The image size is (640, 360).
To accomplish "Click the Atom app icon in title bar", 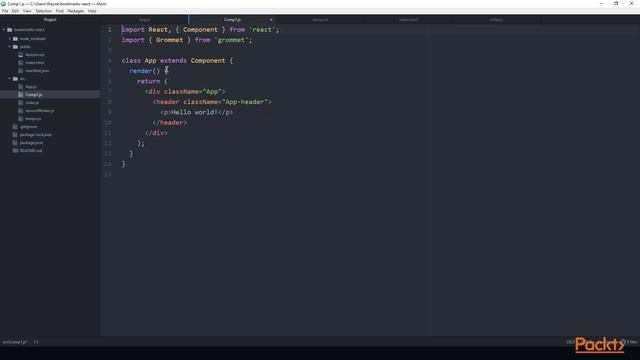I will [x=3, y=4].
